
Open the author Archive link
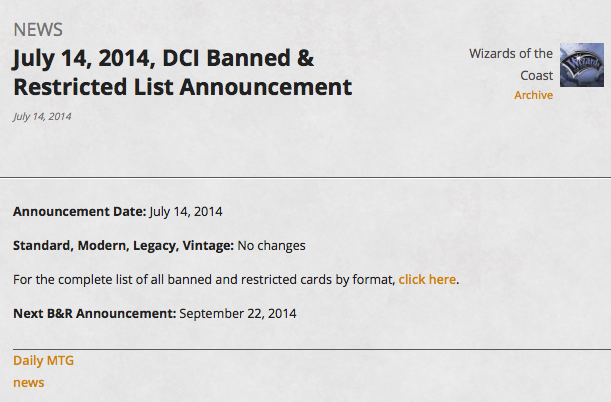click(x=533, y=95)
